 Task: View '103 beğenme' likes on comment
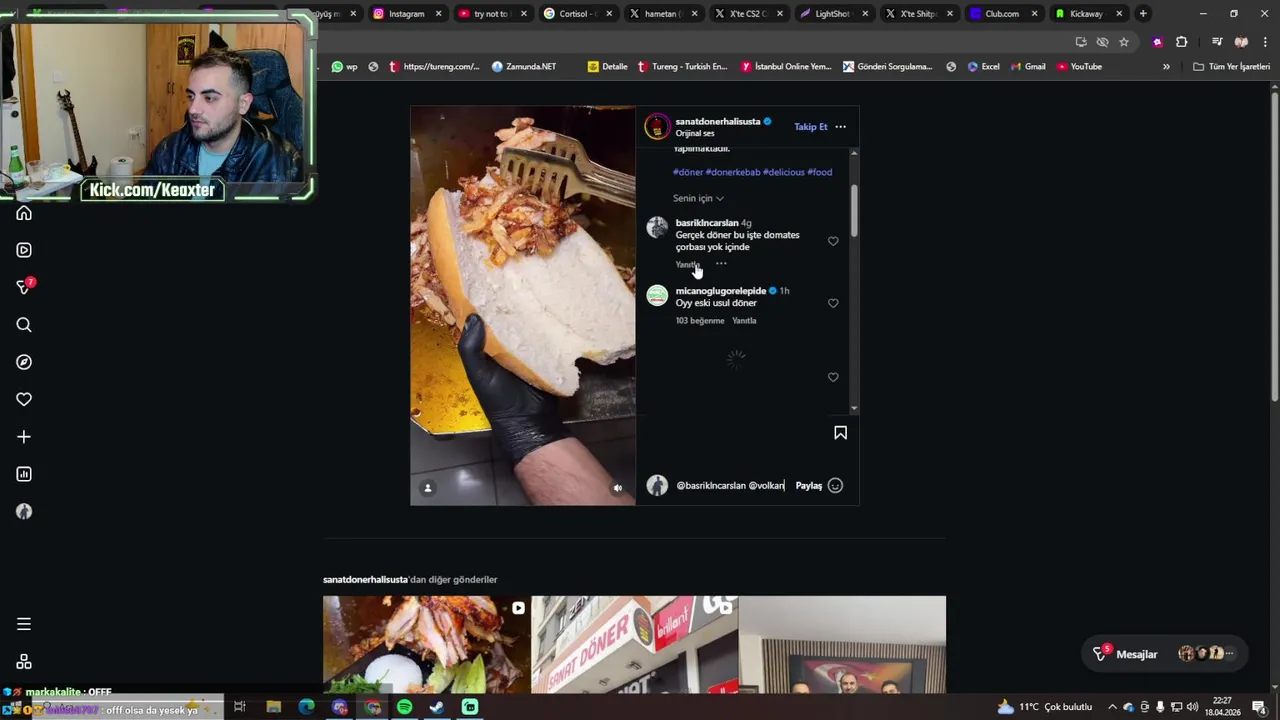tap(700, 321)
